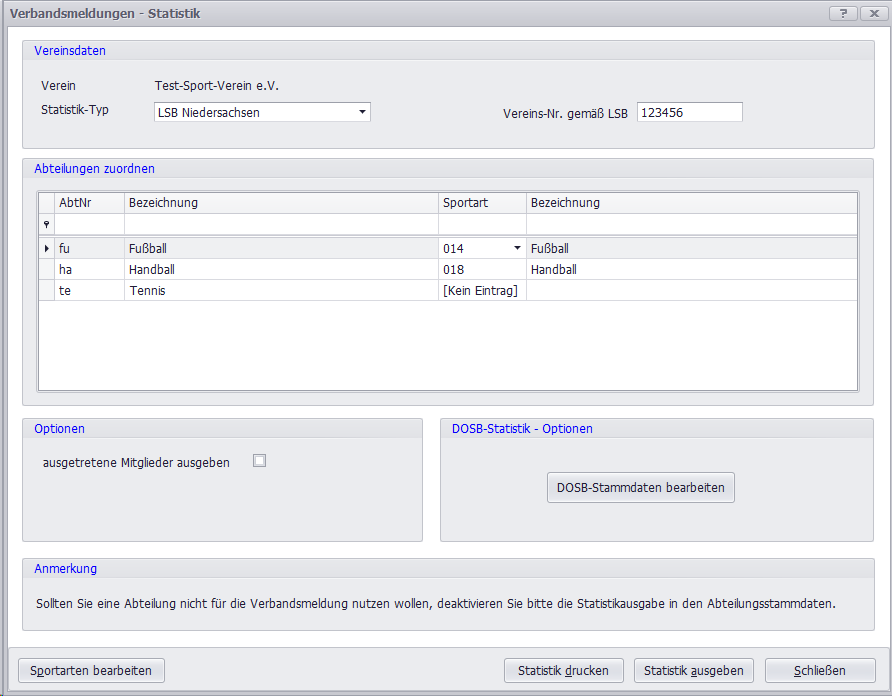Click the Sportart column header
The width and height of the screenshot is (892, 696).
point(482,203)
